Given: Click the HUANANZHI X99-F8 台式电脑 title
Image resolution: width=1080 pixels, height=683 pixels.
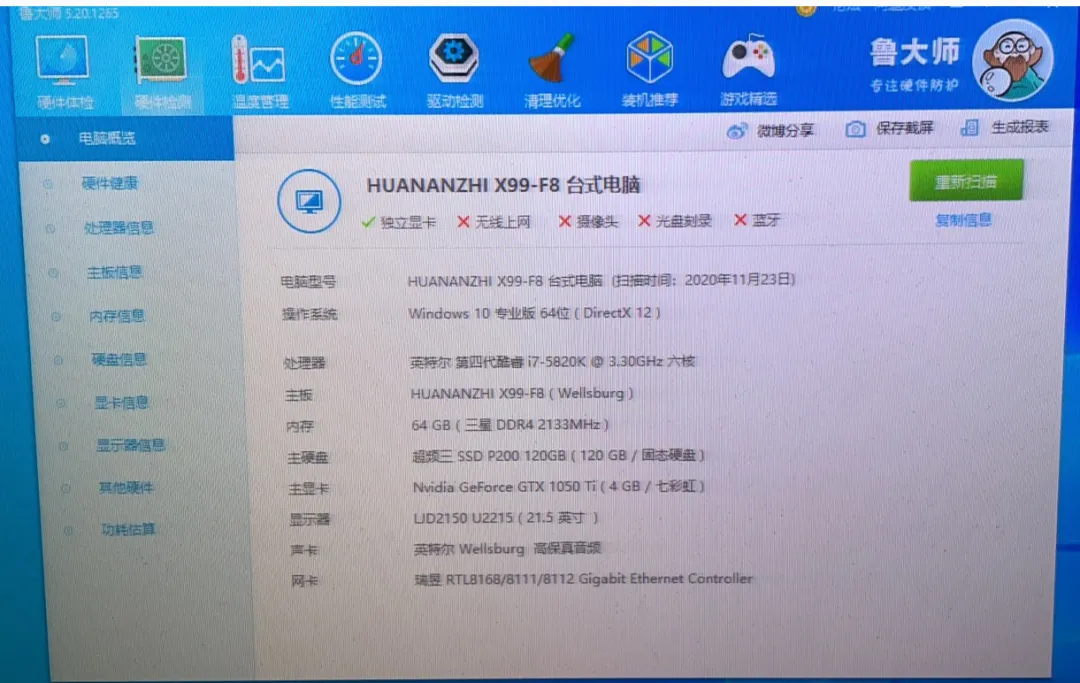Looking at the screenshot, I should (503, 185).
